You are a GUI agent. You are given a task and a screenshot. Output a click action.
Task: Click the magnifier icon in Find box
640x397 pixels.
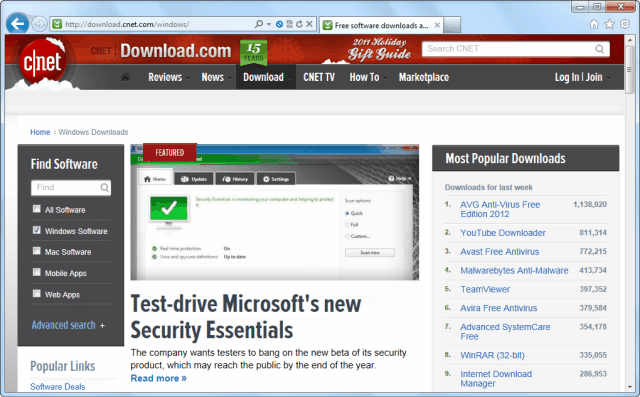(104, 188)
